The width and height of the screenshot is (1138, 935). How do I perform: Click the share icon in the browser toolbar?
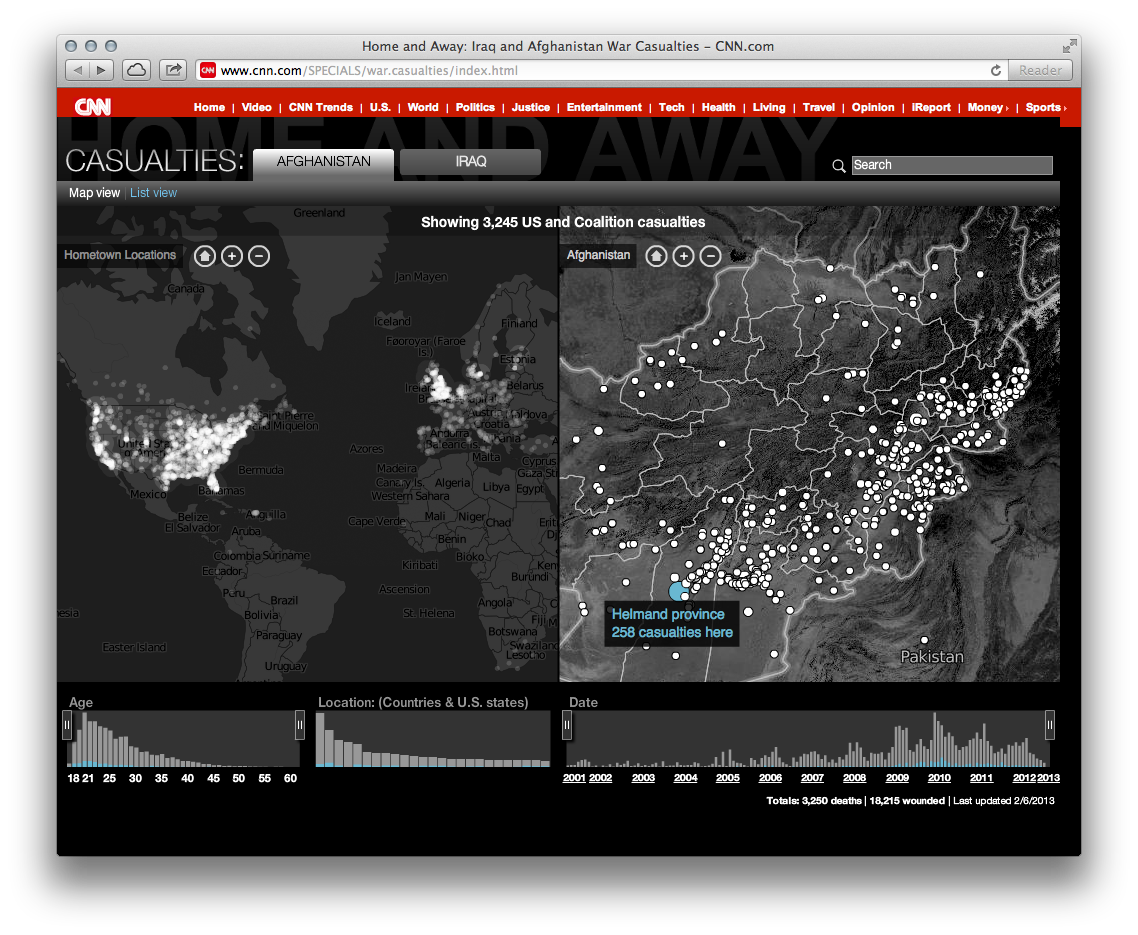click(171, 70)
